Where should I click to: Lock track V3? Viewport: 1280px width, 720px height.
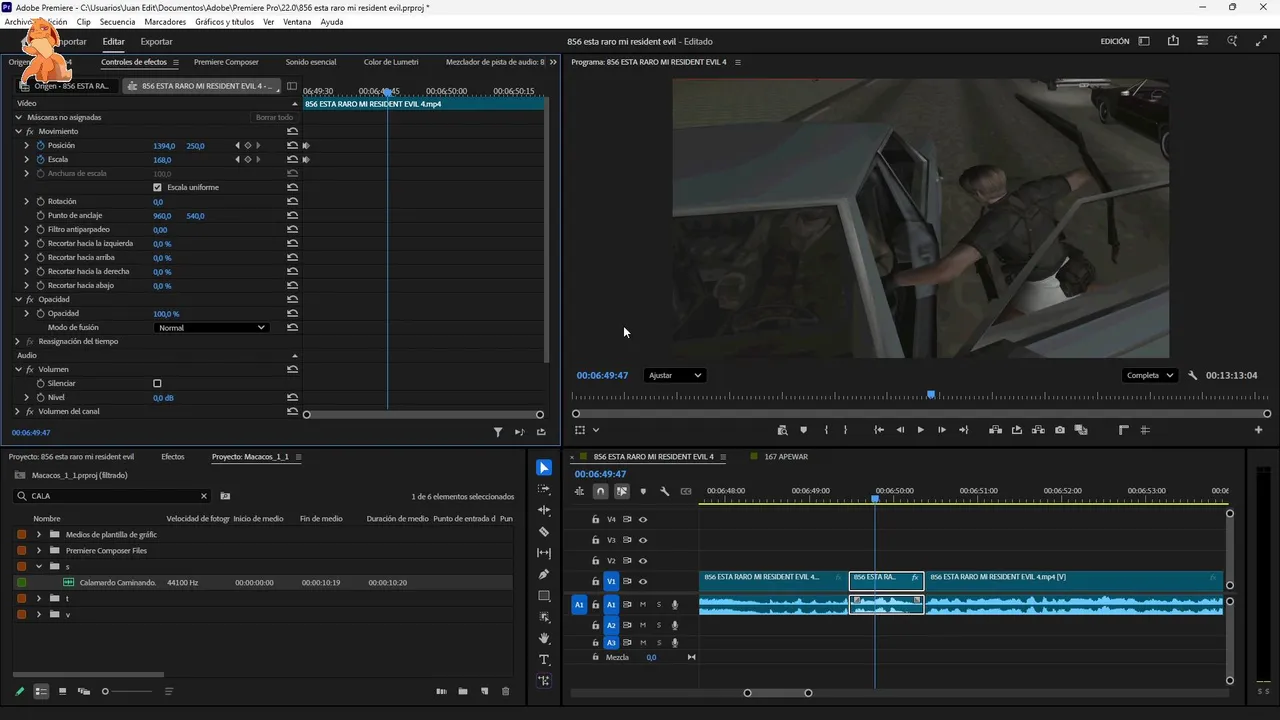(x=596, y=540)
